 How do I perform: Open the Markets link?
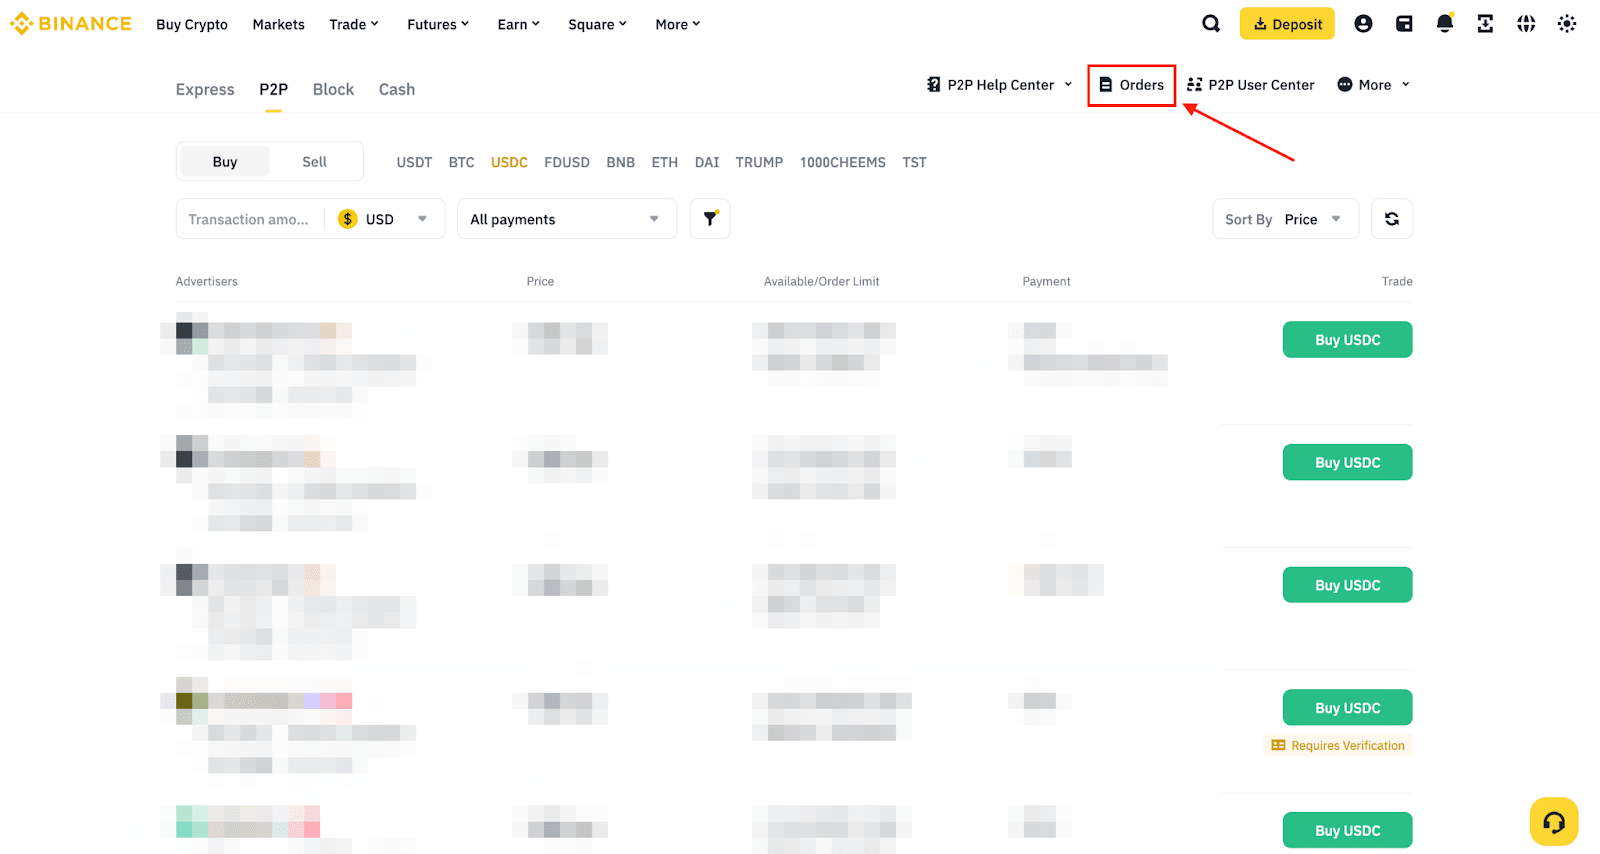coord(278,24)
